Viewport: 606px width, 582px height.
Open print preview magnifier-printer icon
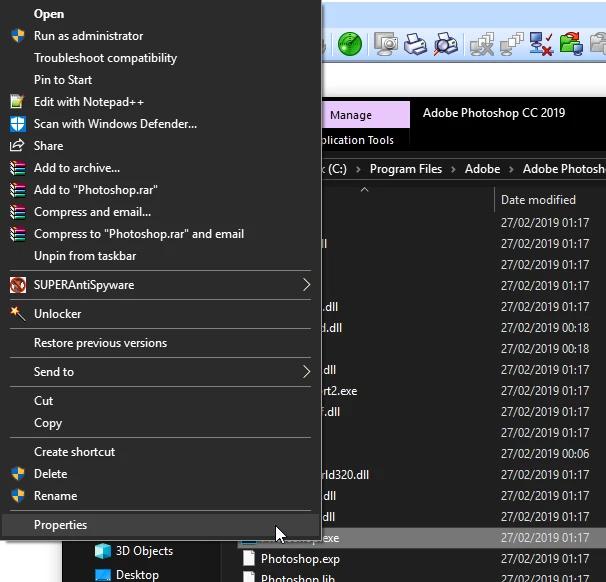click(445, 44)
